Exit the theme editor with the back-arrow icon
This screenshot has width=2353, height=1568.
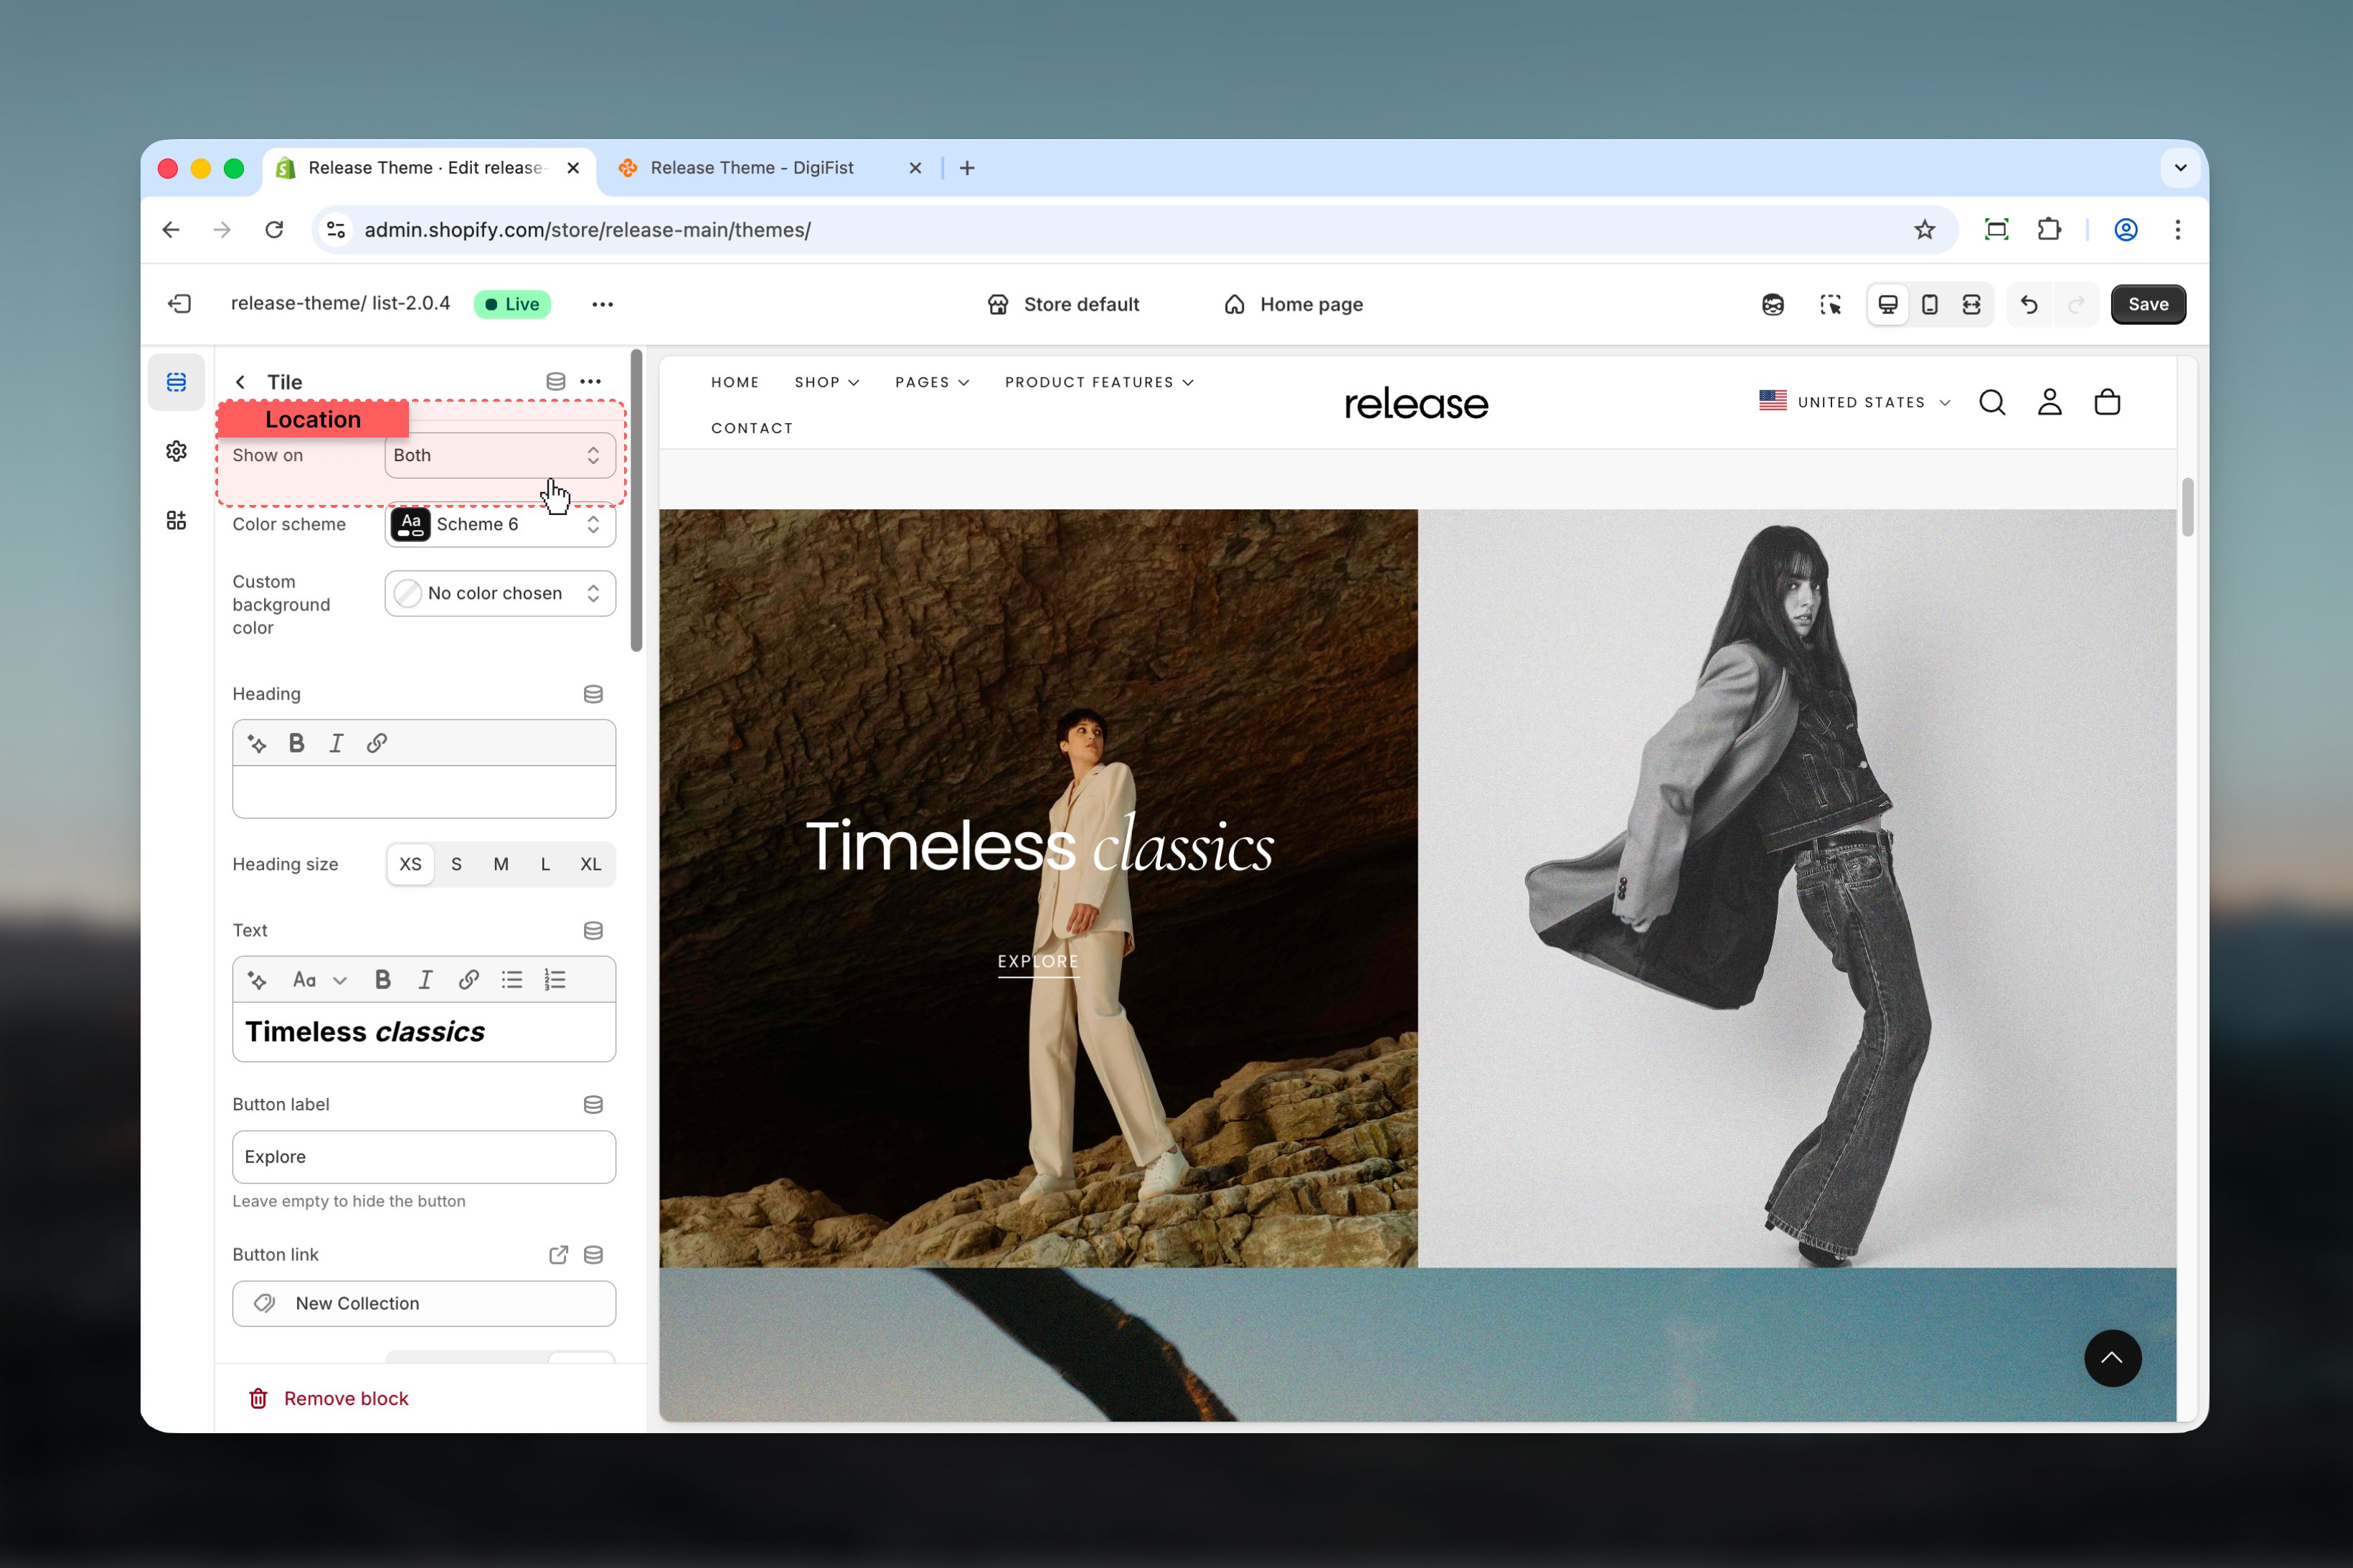point(180,304)
